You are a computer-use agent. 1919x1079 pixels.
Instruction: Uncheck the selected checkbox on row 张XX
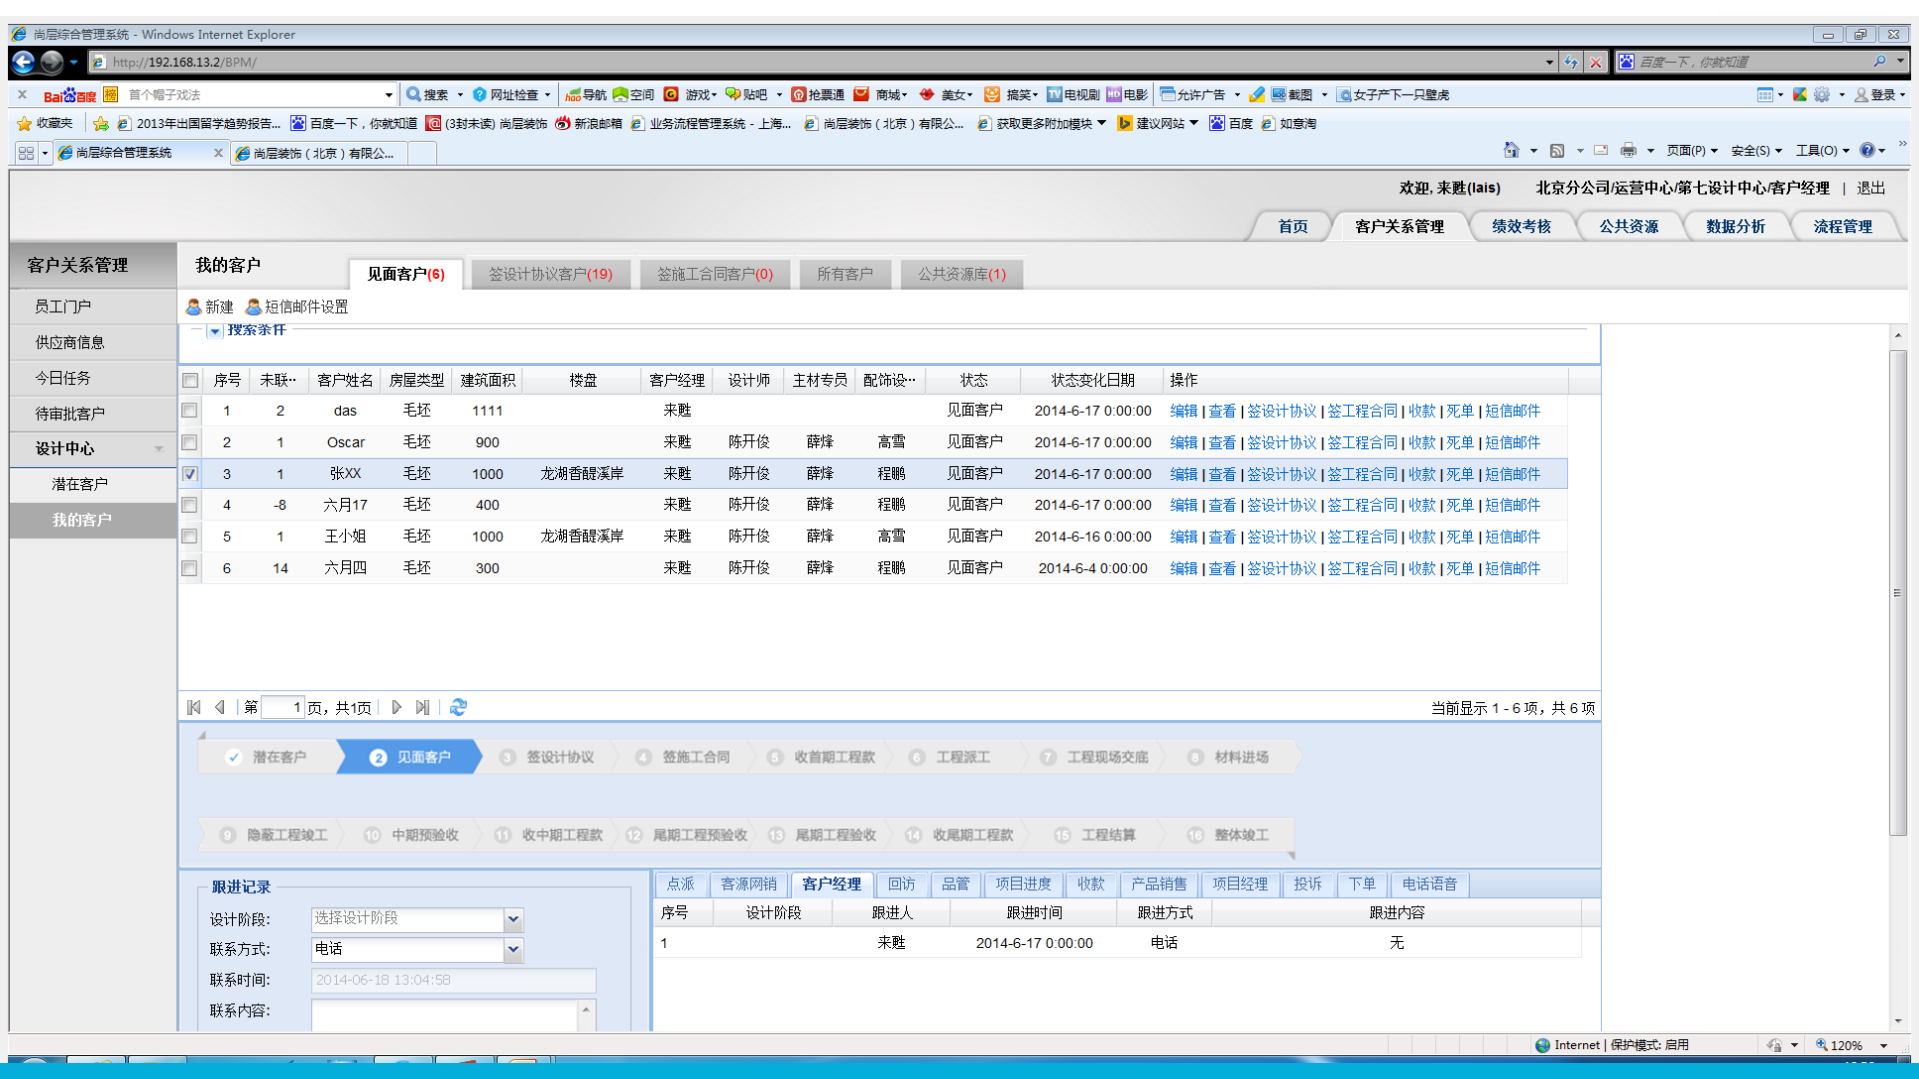tap(189, 473)
